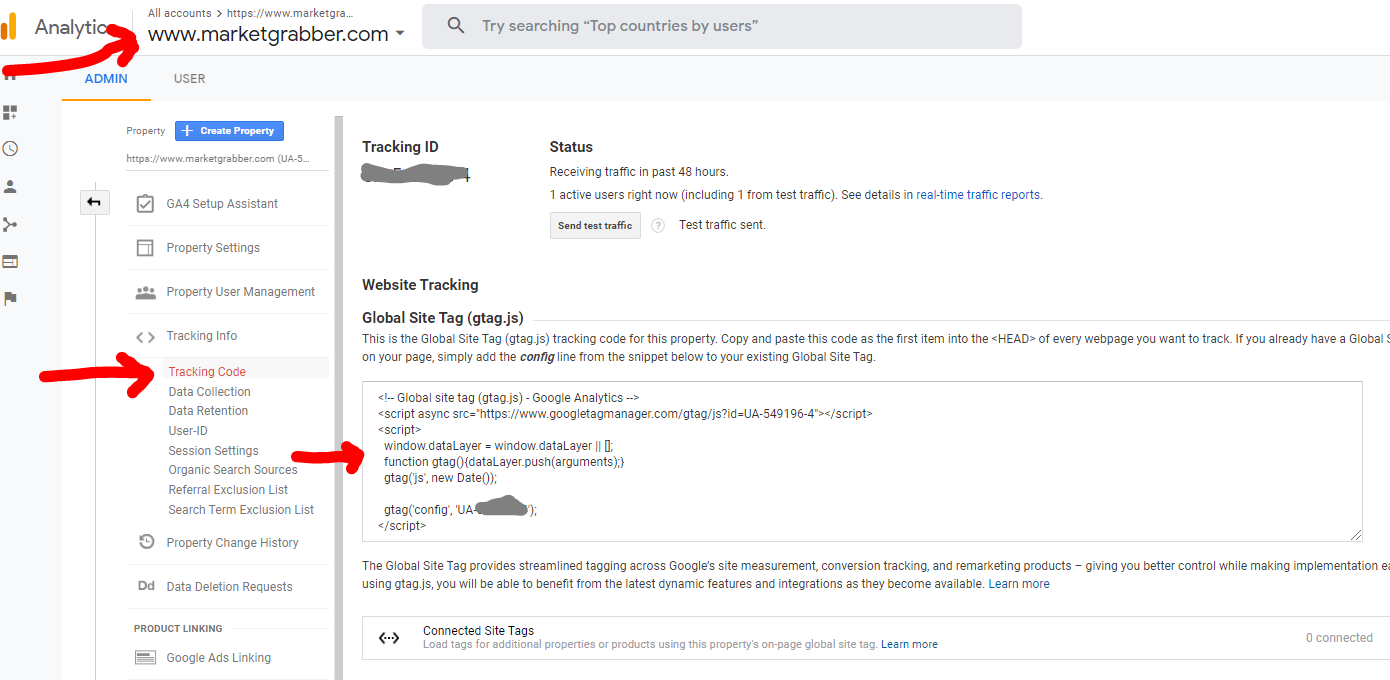
Task: Click the search field "Top countries by users"
Action: pyautogui.click(x=722, y=26)
